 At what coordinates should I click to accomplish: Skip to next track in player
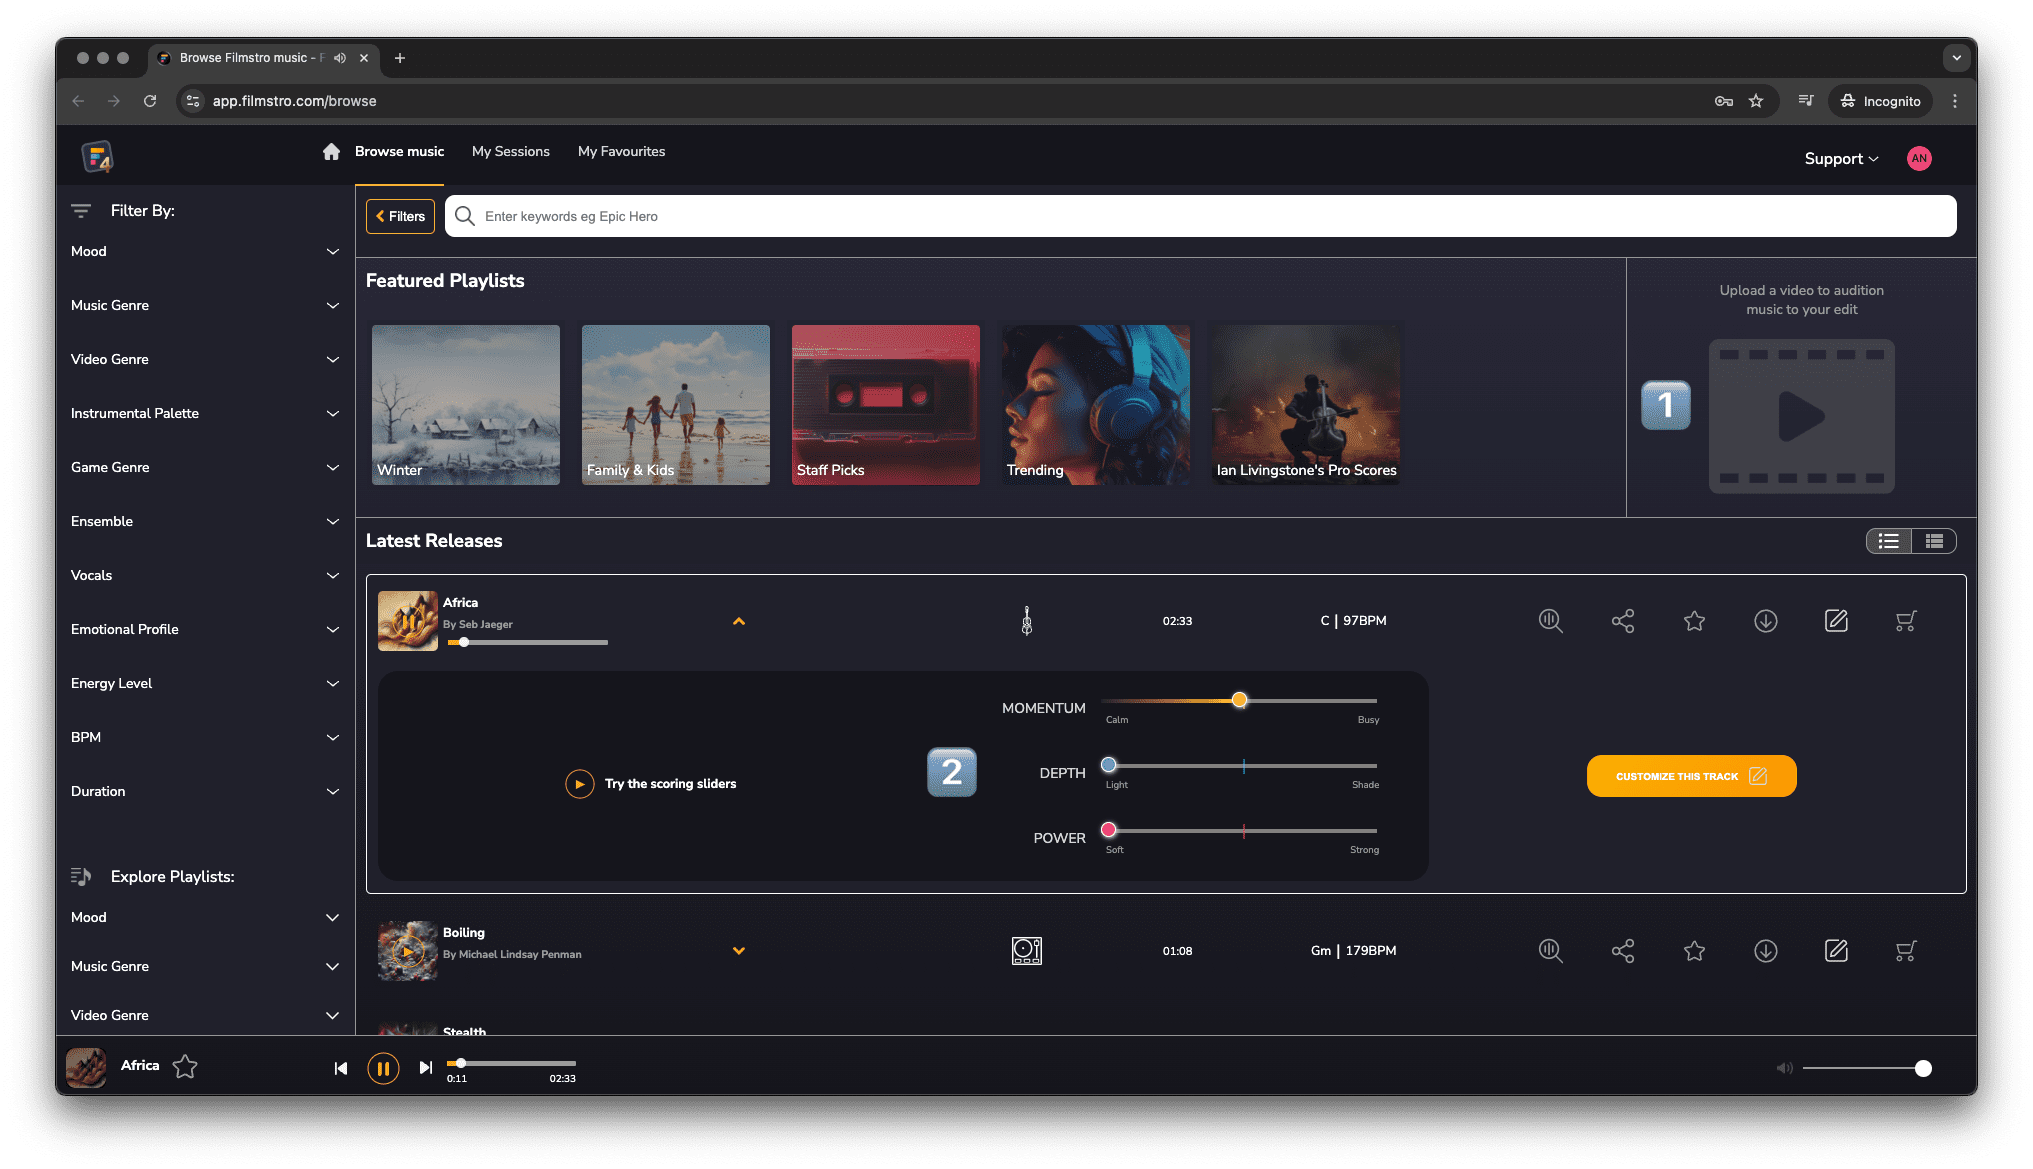(426, 1068)
